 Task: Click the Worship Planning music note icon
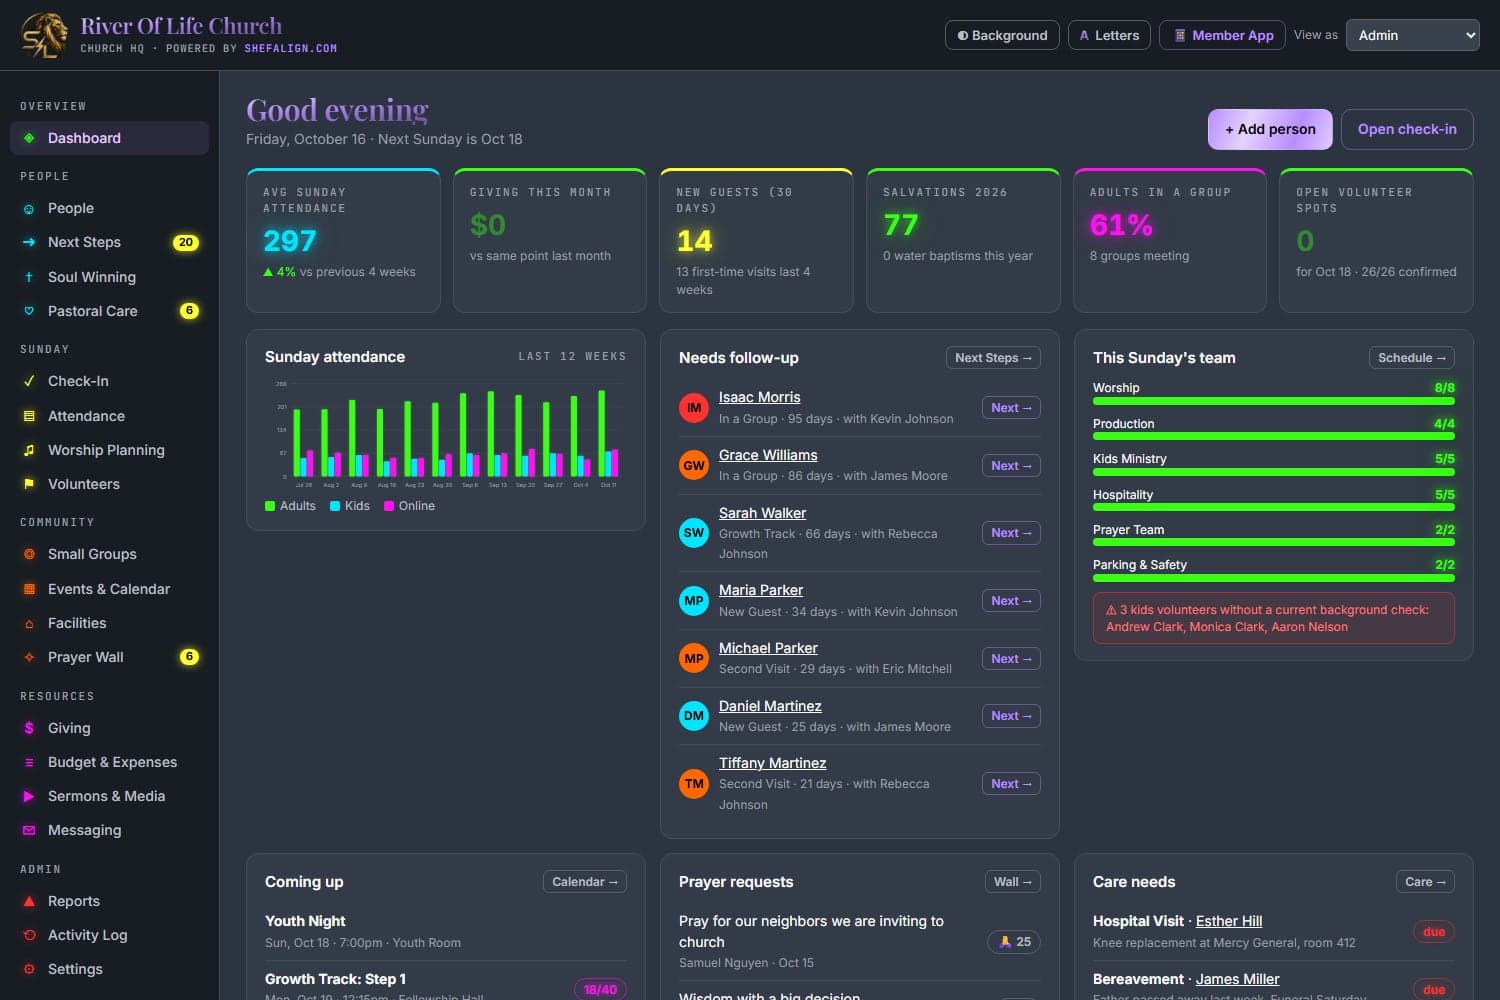point(29,450)
